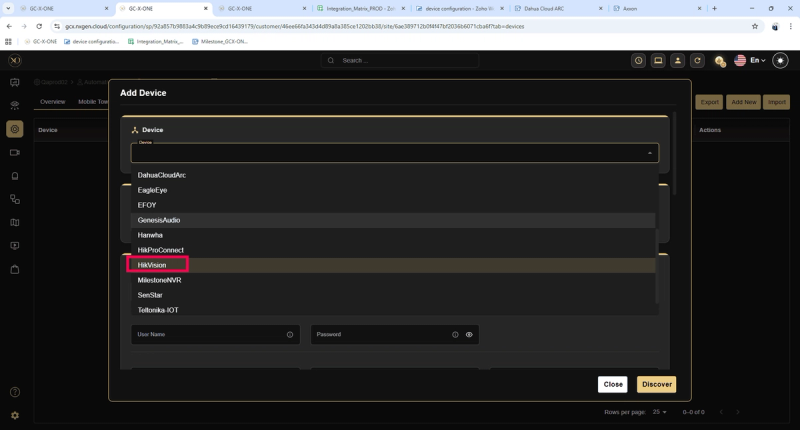Click the top Search field
The image size is (800, 430).
(400, 60)
